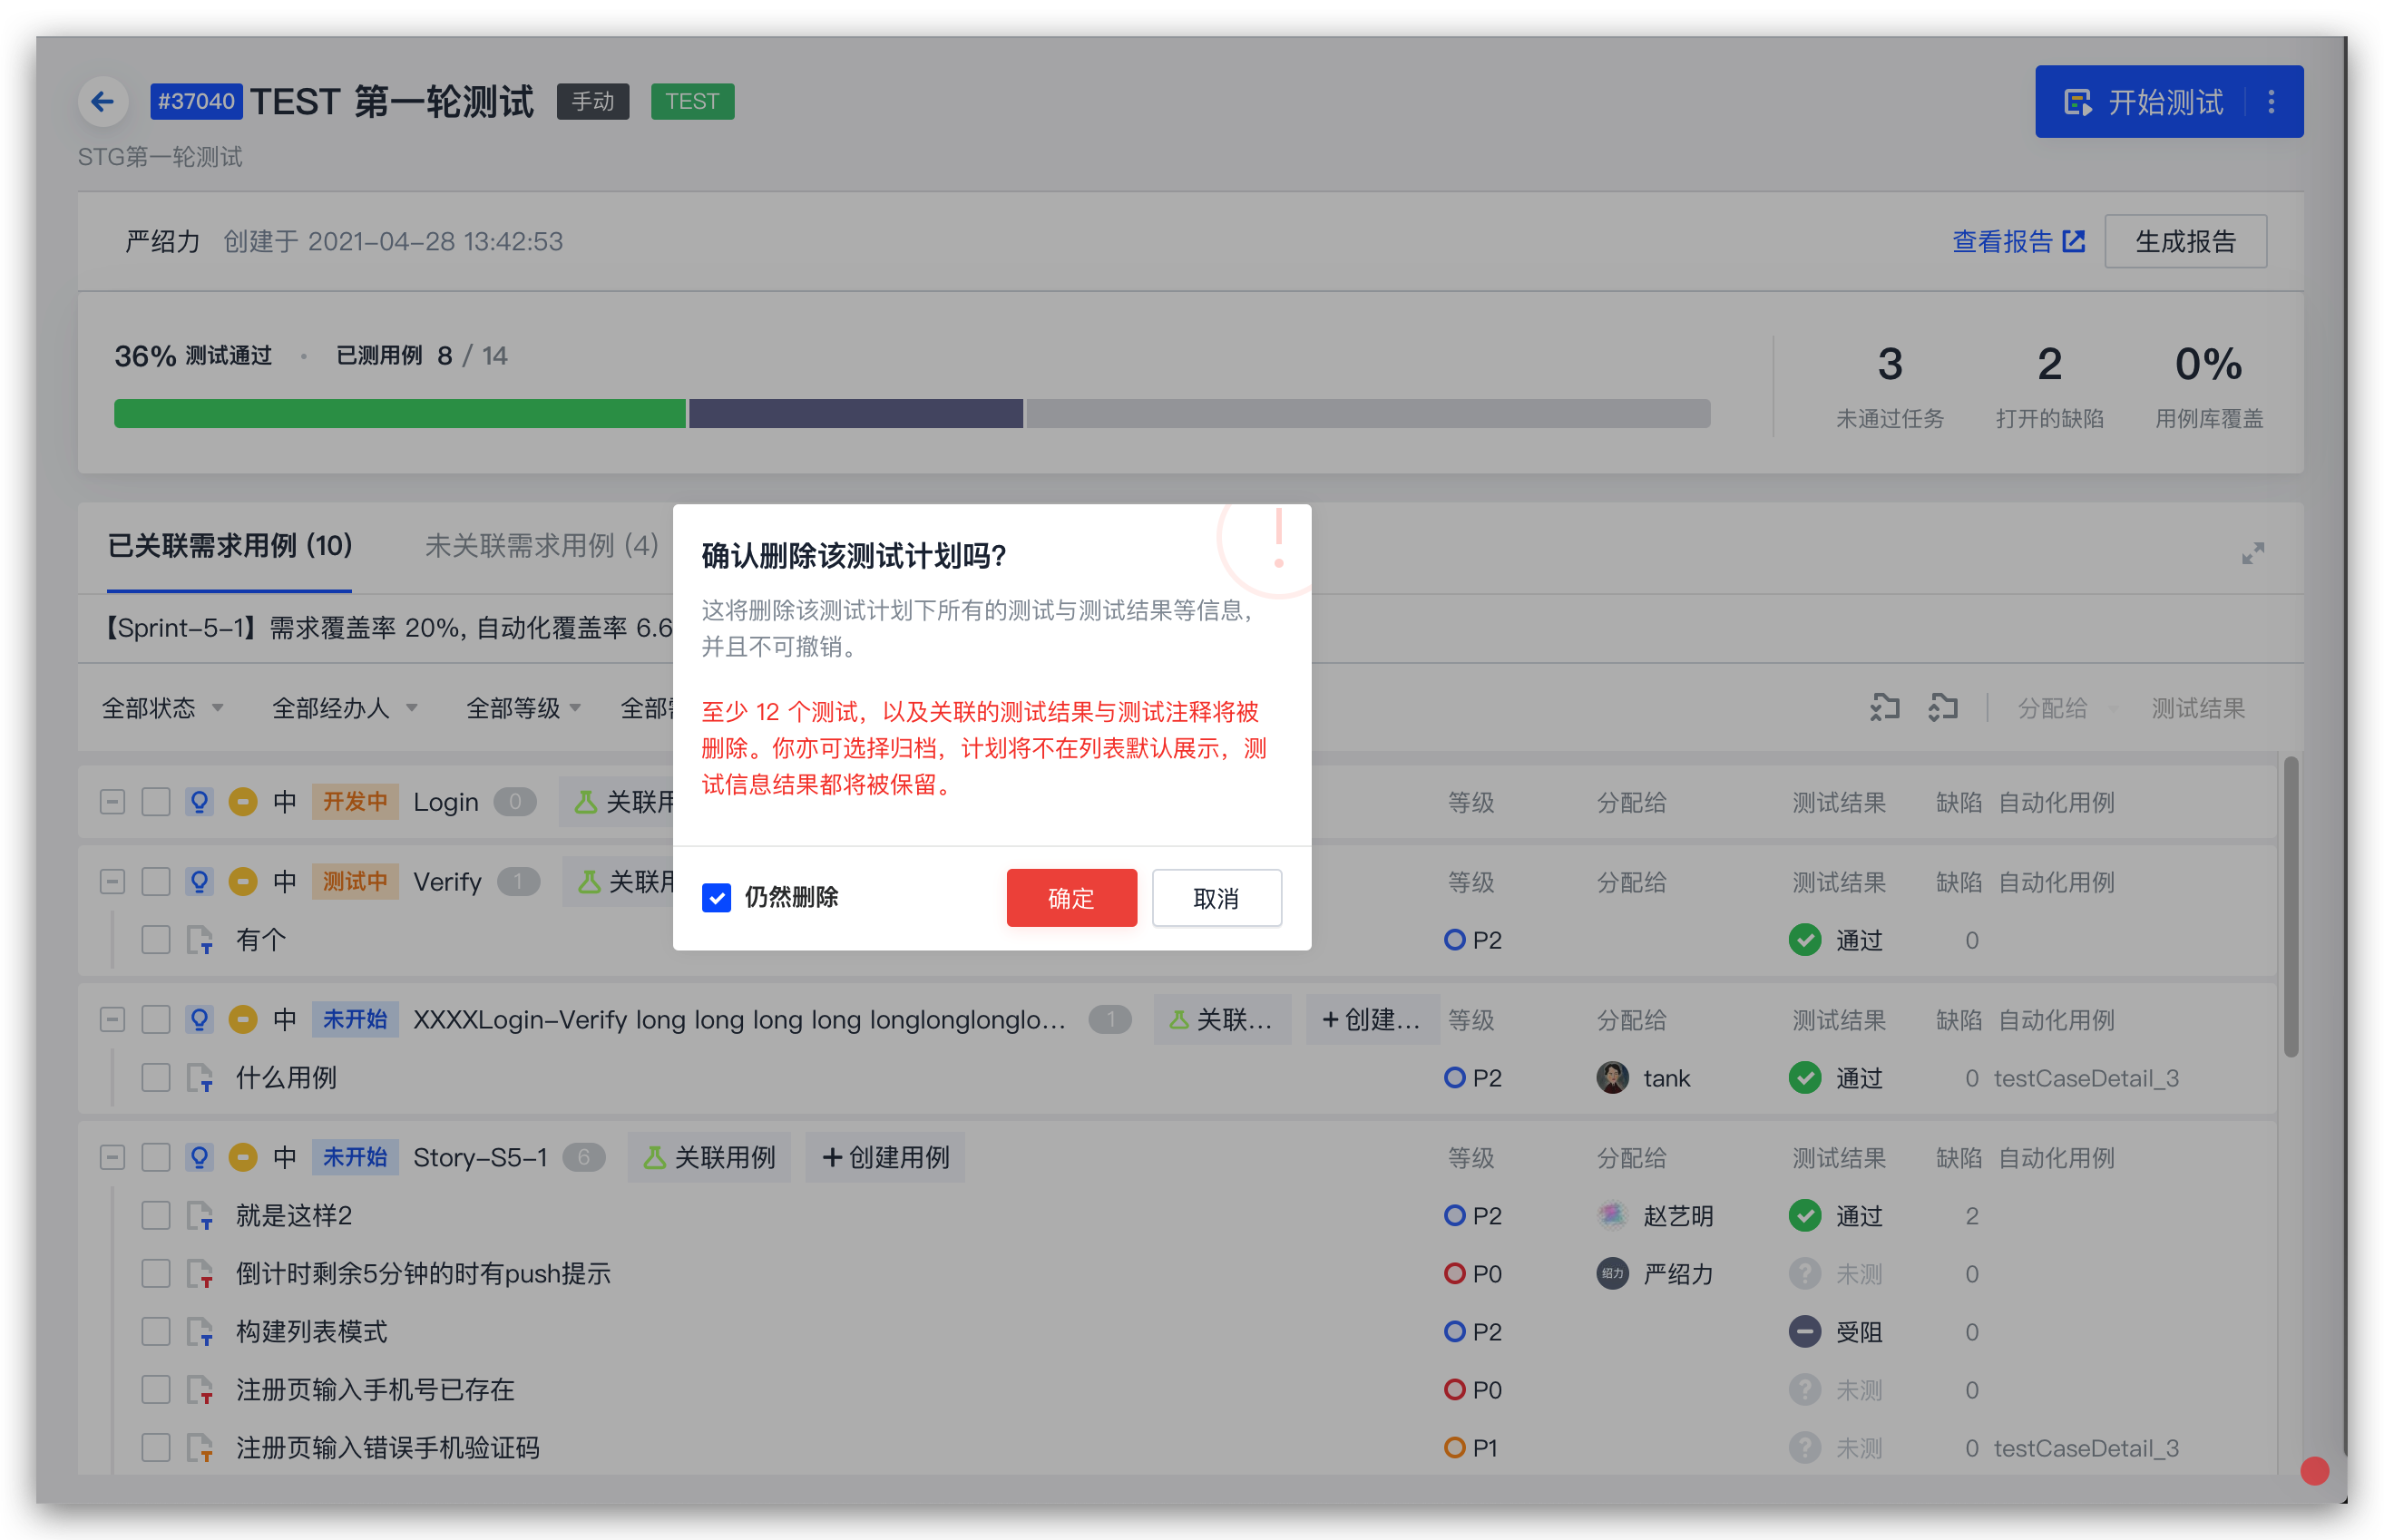Click the lightbulb icon on Story-S5-1 row
The image size is (2384, 1540).
point(199,1158)
